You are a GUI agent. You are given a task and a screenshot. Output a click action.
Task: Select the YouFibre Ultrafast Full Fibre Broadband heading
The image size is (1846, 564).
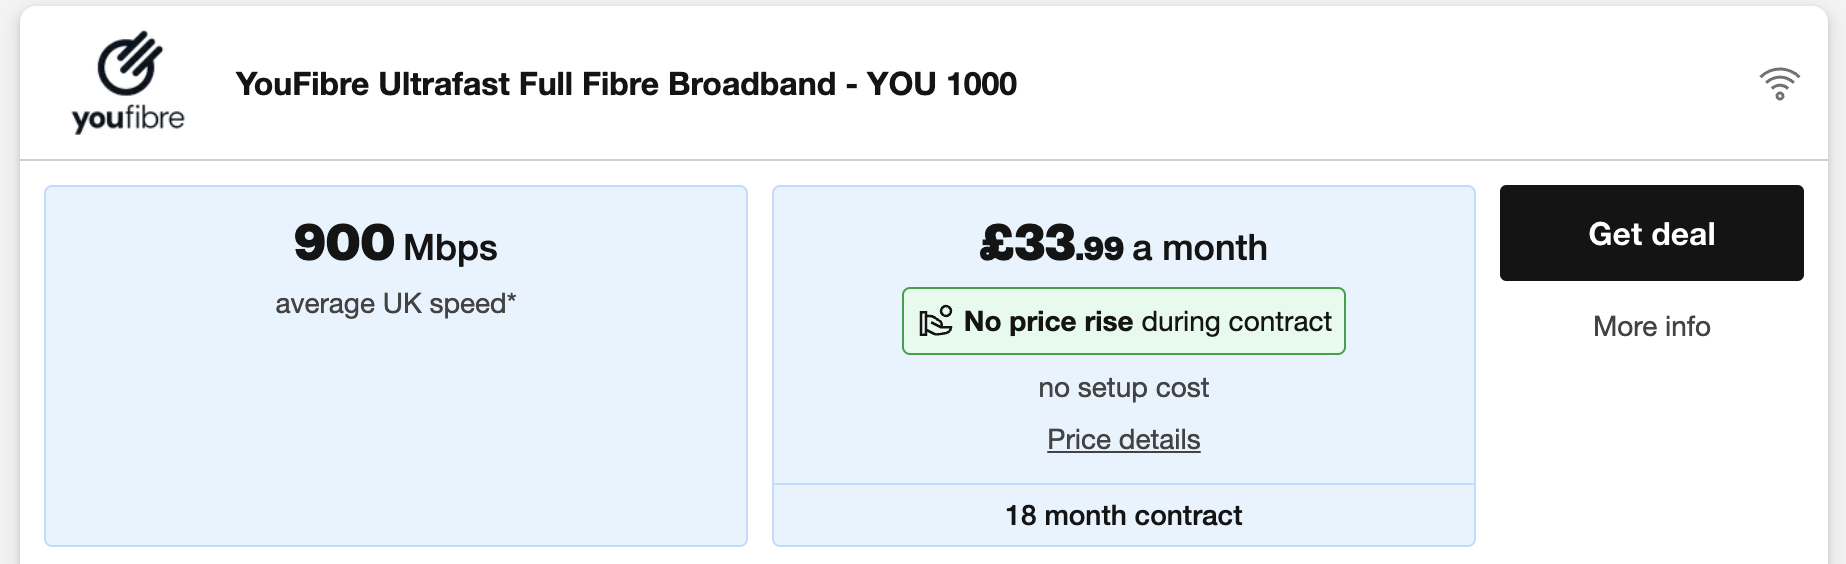tap(535, 84)
